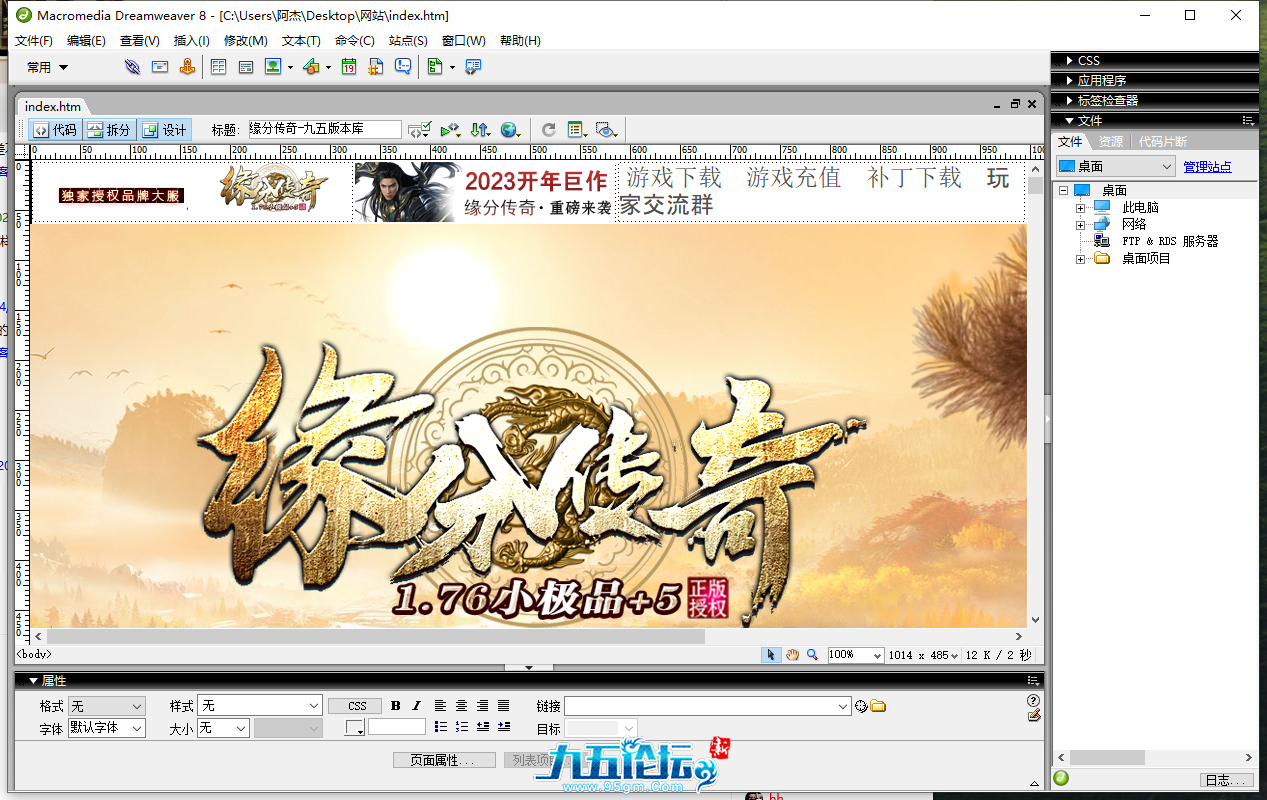Open the 插入(I) menu
The image size is (1267, 800).
click(192, 41)
